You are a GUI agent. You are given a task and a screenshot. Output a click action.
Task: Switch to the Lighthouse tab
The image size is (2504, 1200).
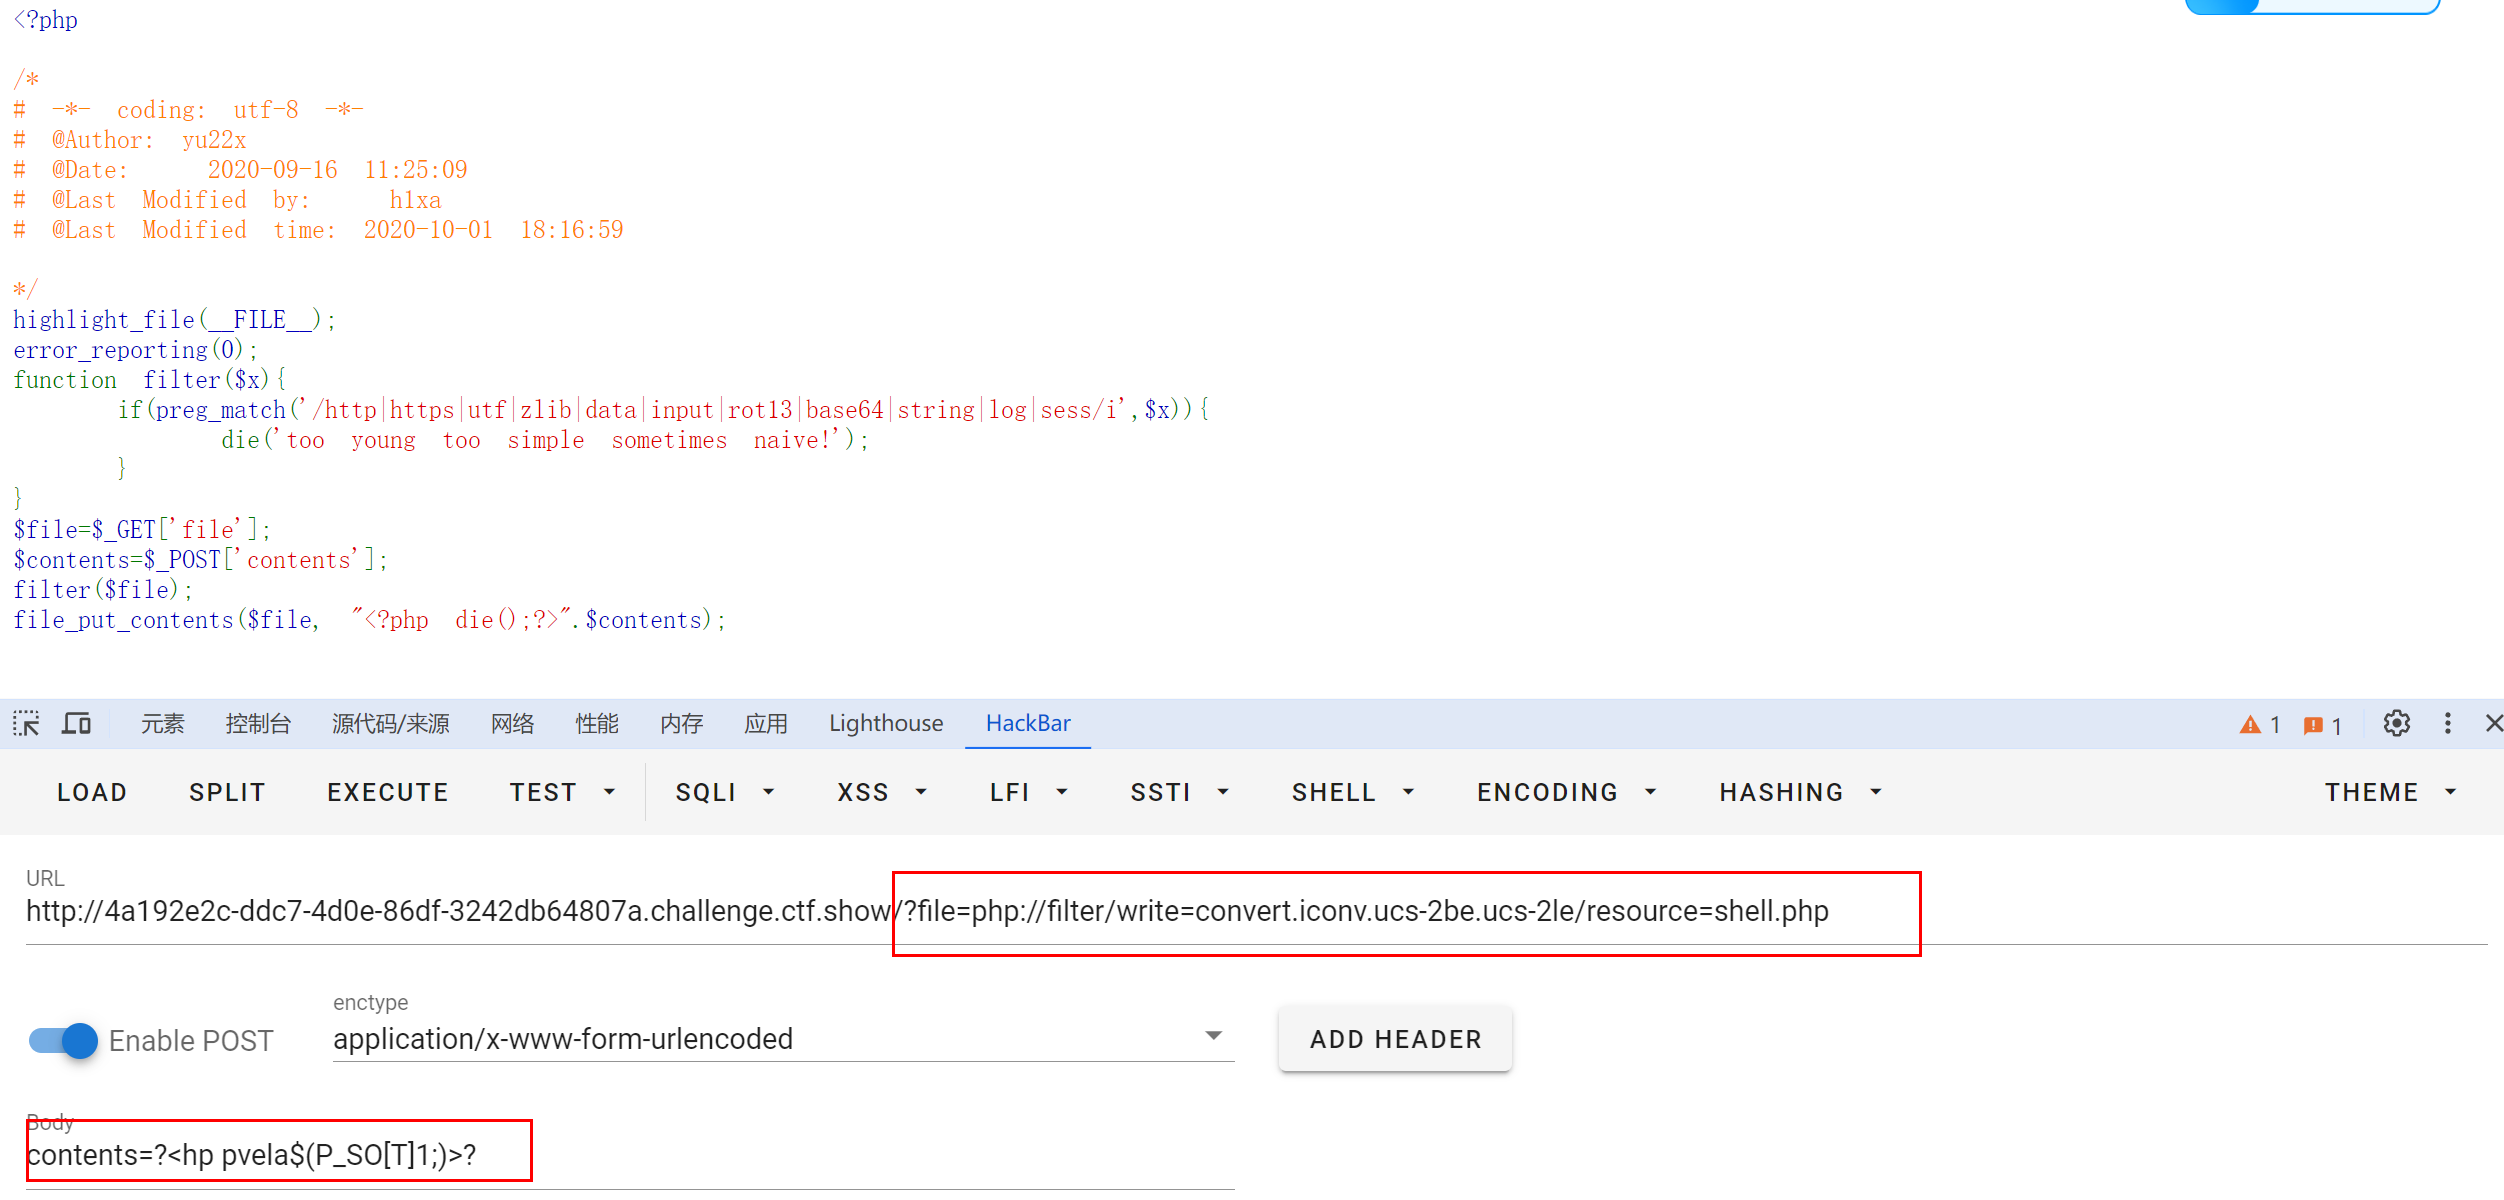click(x=886, y=723)
